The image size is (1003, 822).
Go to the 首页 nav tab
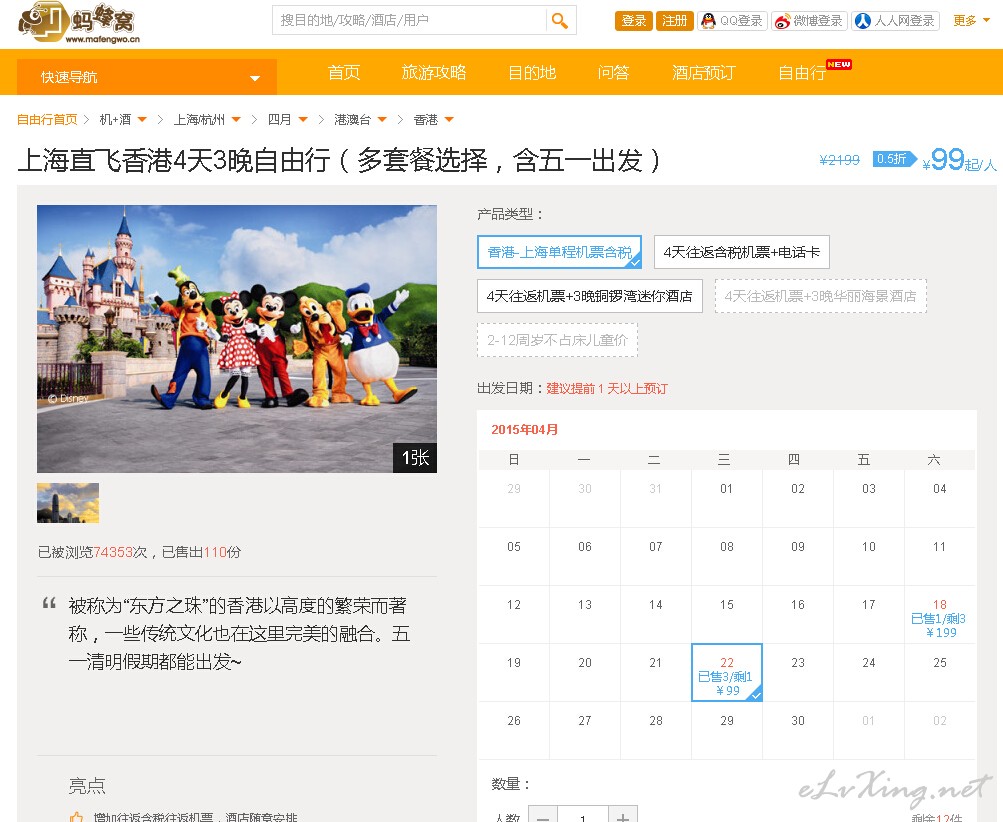pyautogui.click(x=344, y=72)
